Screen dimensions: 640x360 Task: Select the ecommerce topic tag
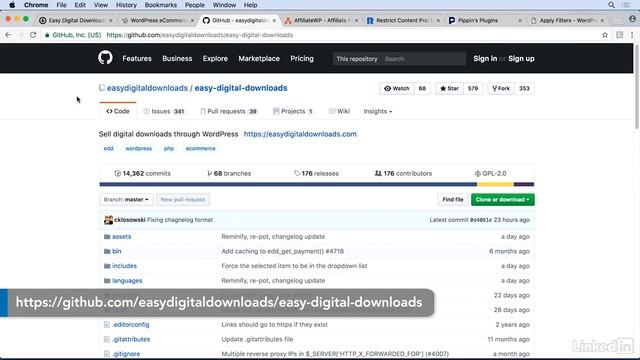(x=200, y=149)
